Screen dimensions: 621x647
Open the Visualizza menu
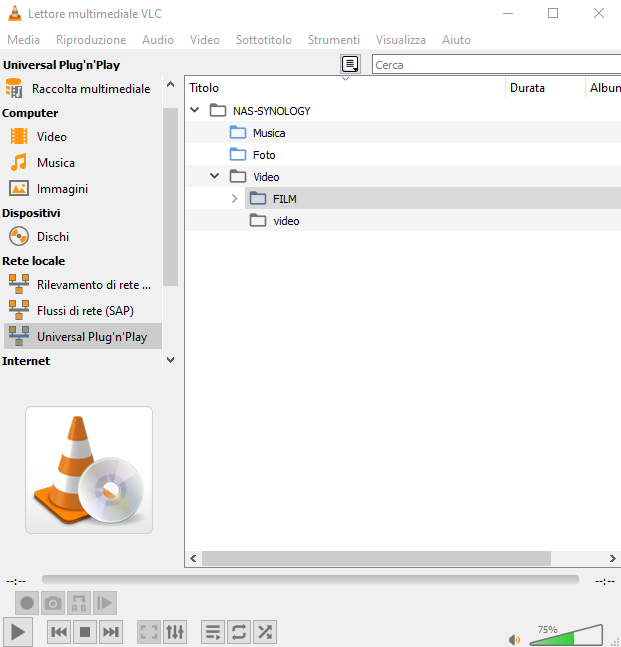click(401, 40)
